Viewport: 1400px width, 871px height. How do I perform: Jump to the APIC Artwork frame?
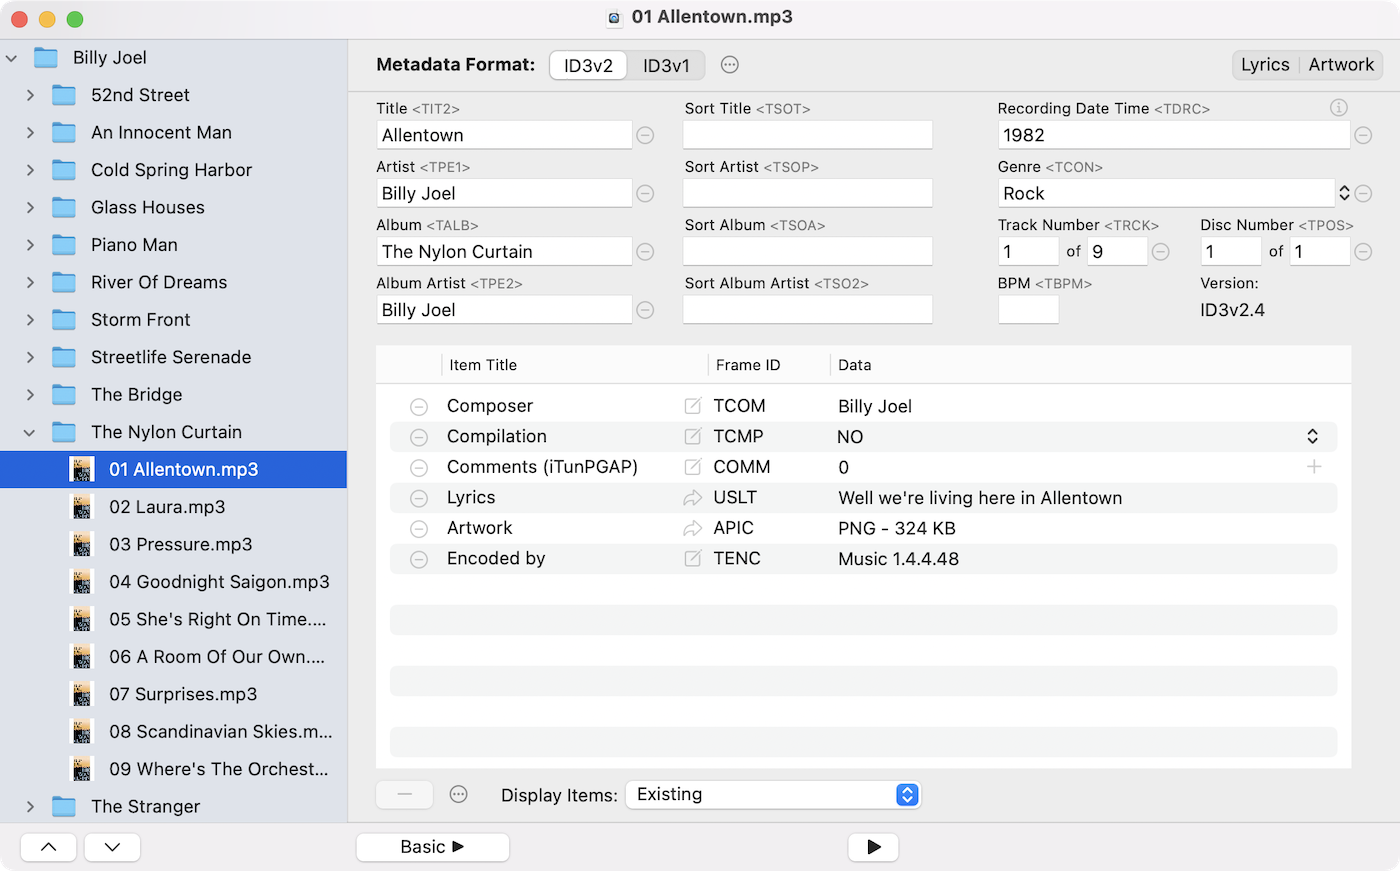[692, 528]
